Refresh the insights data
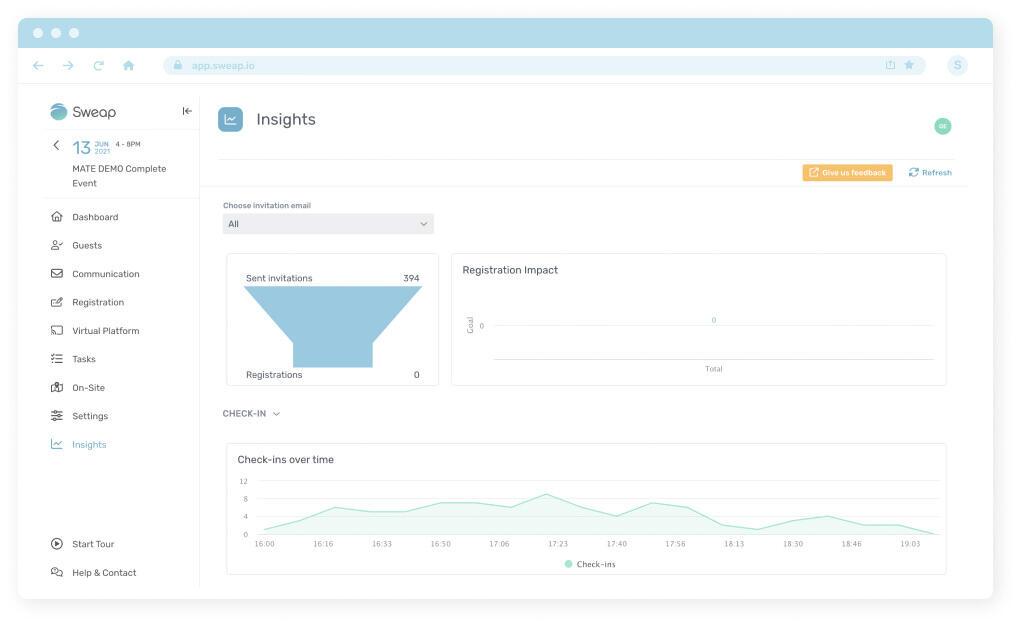The width and height of the screenshot is (1019, 625). point(930,173)
